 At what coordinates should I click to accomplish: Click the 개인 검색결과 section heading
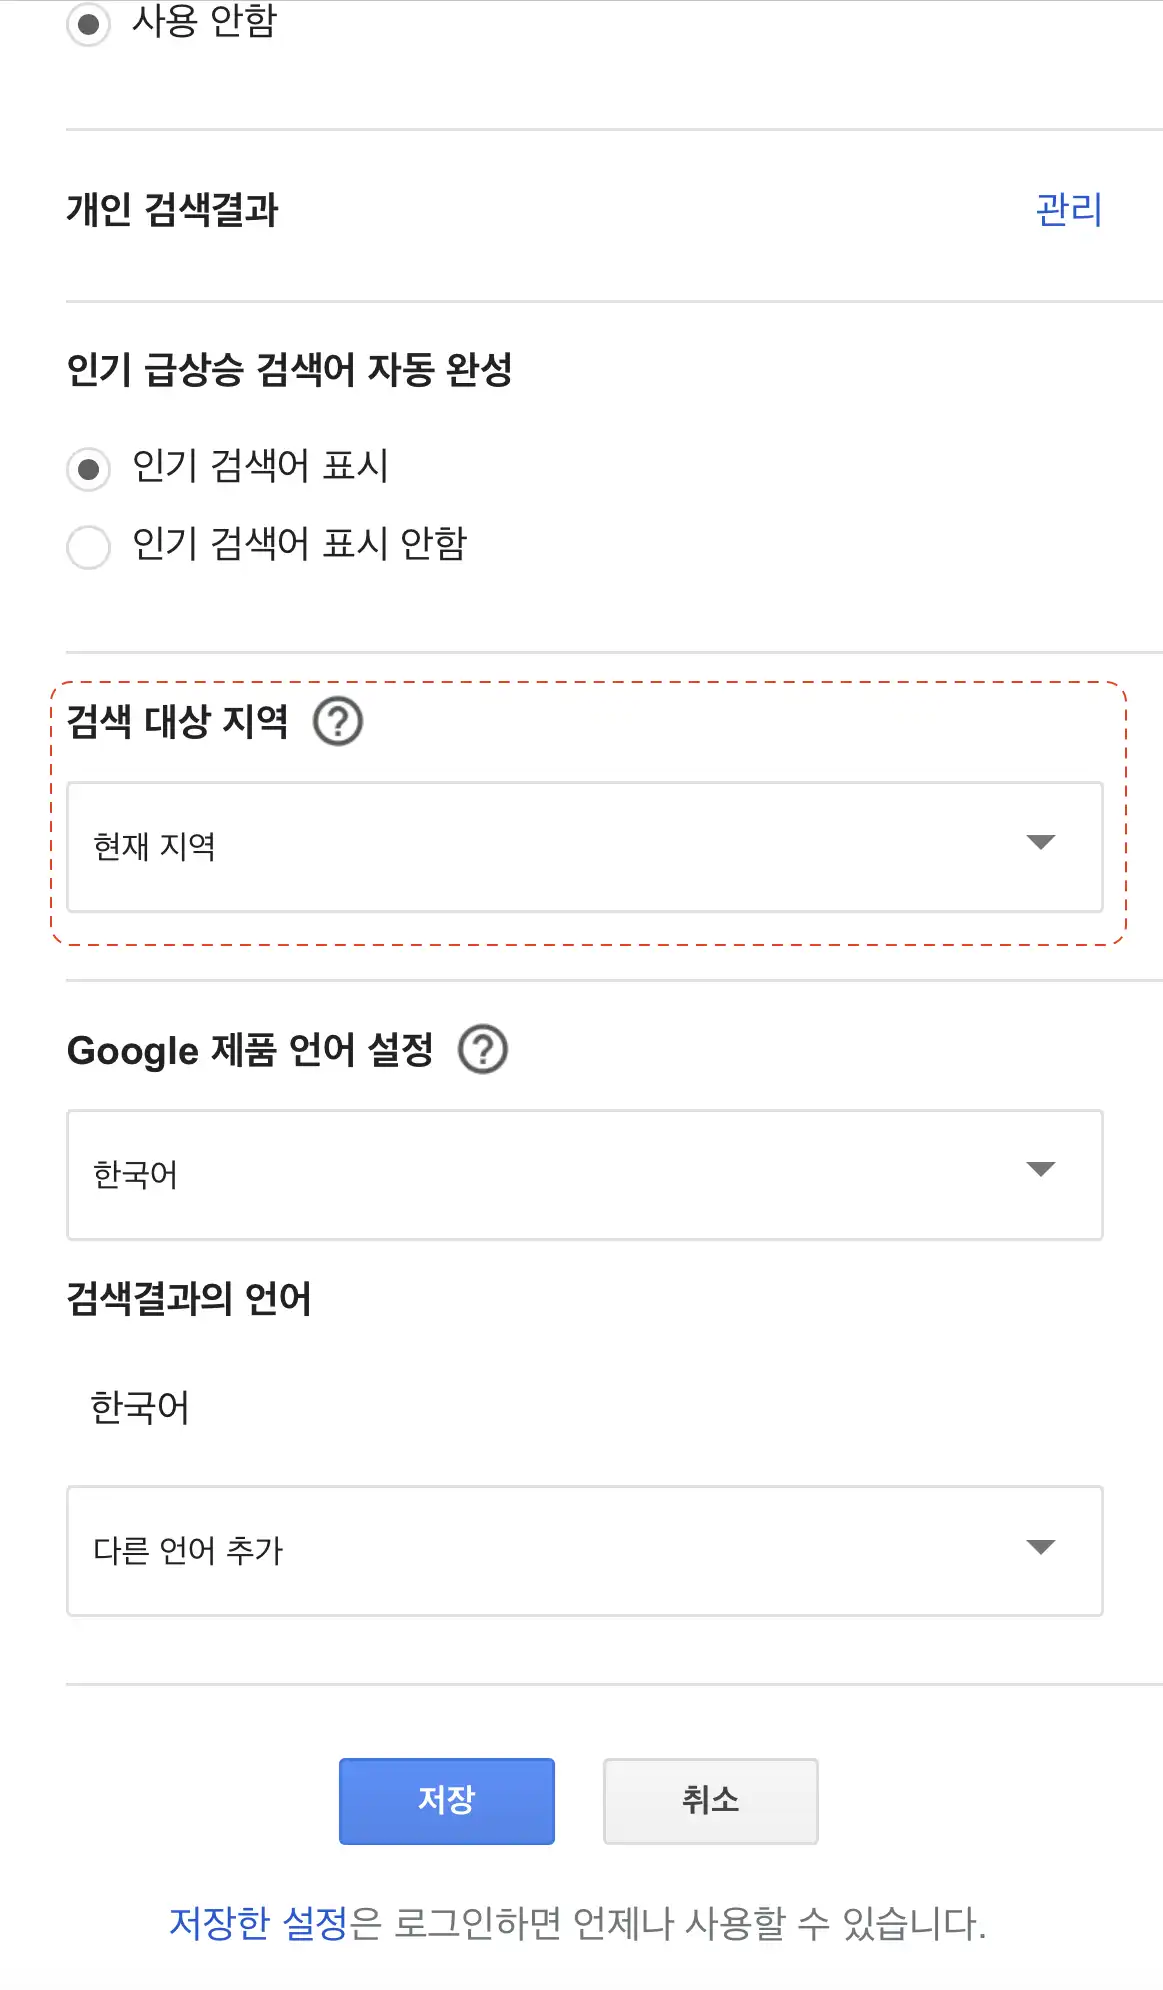(x=170, y=208)
